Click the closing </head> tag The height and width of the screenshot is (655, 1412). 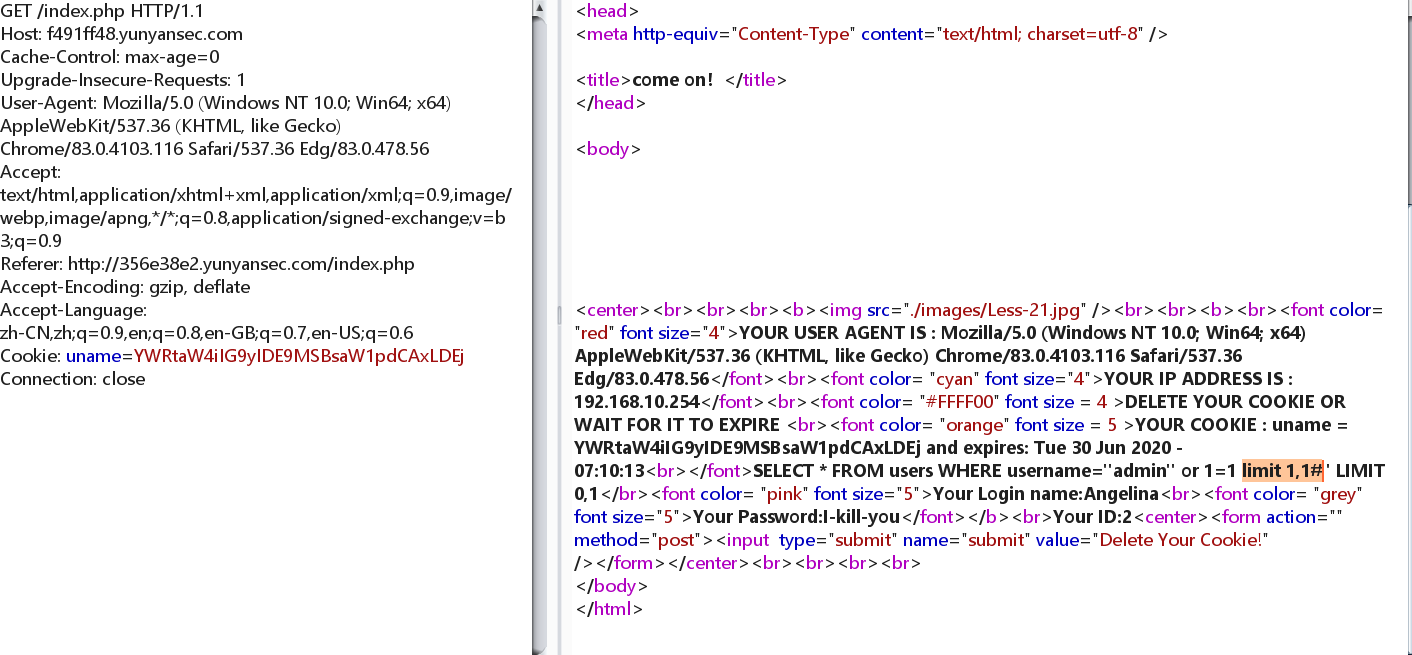[x=611, y=103]
